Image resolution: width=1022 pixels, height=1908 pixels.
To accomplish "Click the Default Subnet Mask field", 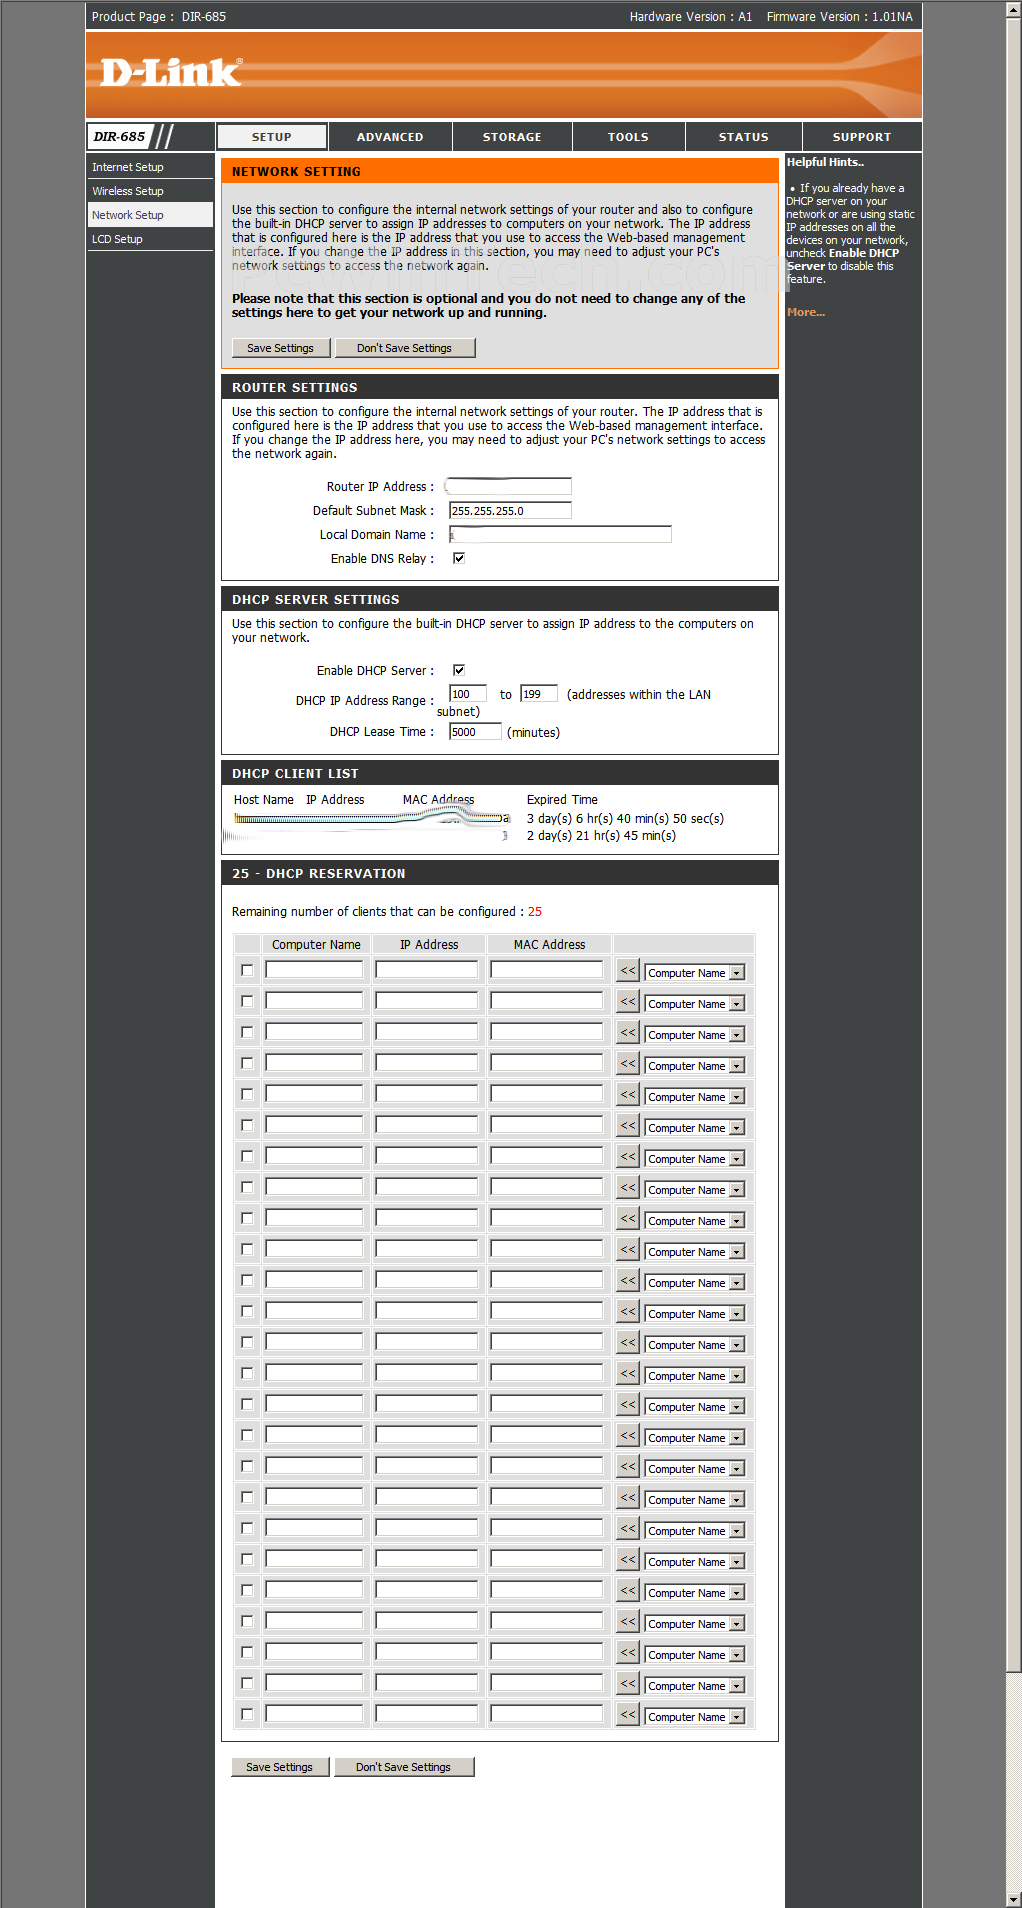I will point(510,510).
